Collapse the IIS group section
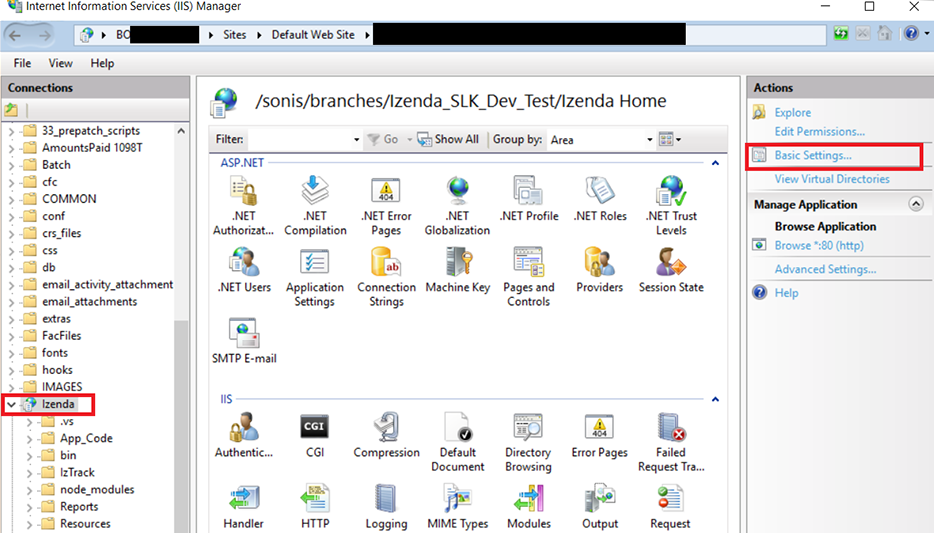The height and width of the screenshot is (533, 934). (715, 400)
